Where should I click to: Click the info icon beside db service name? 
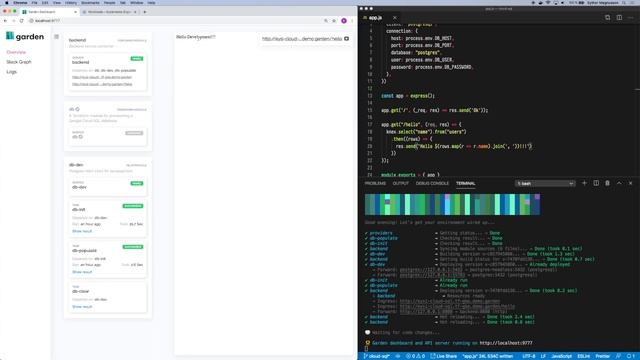pos(80,137)
